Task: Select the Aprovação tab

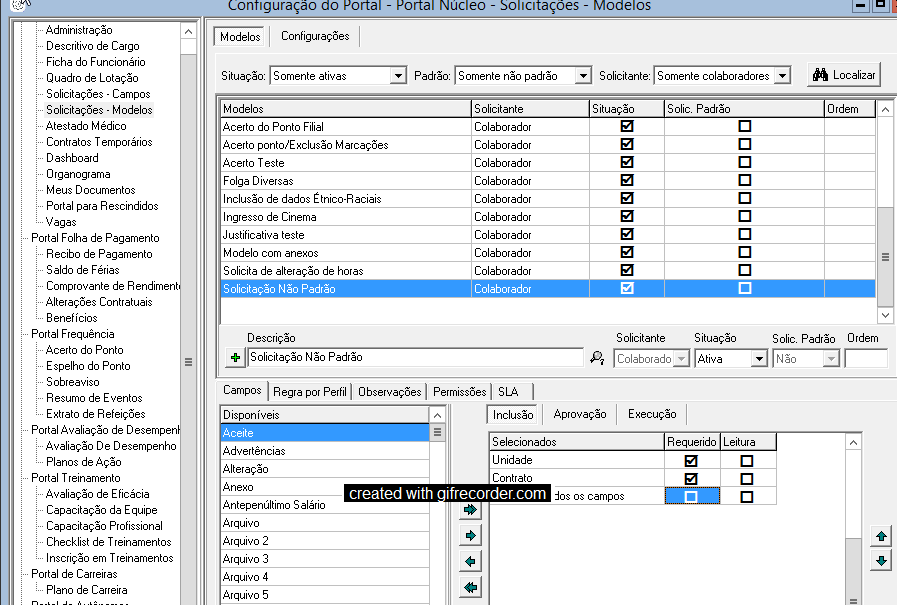Action: coord(580,415)
